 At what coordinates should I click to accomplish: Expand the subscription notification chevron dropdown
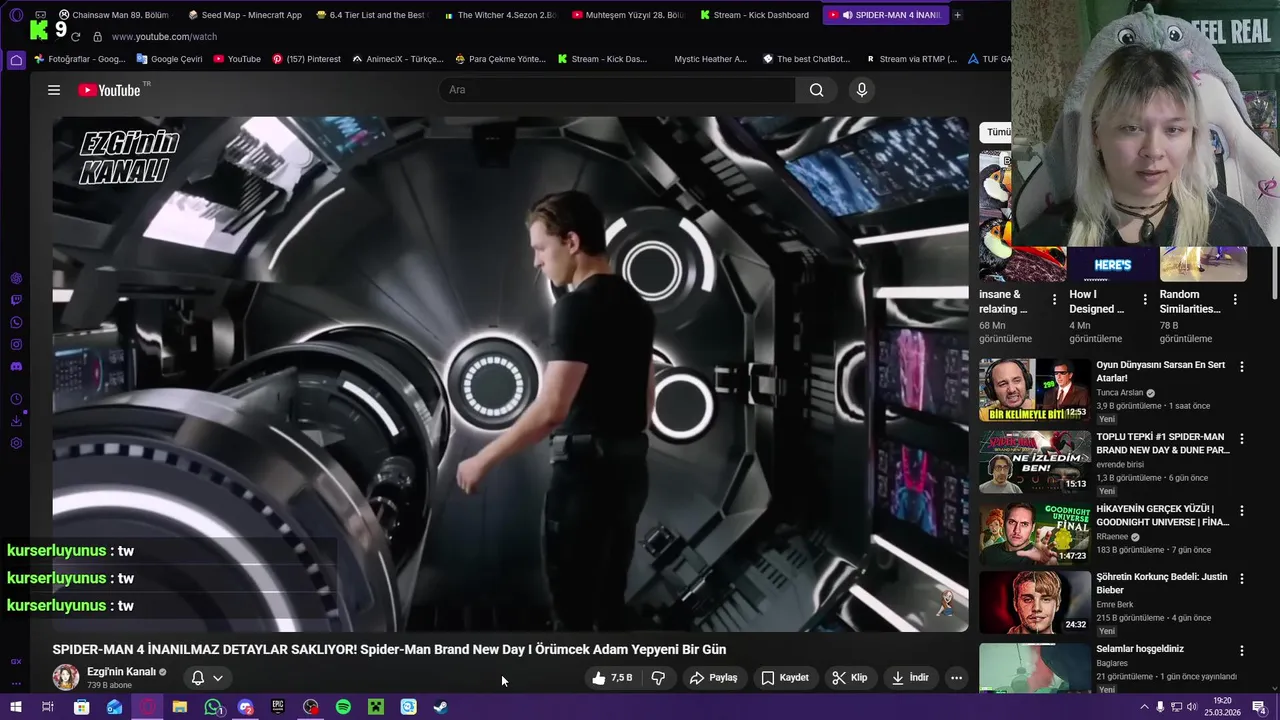pyautogui.click(x=218, y=678)
